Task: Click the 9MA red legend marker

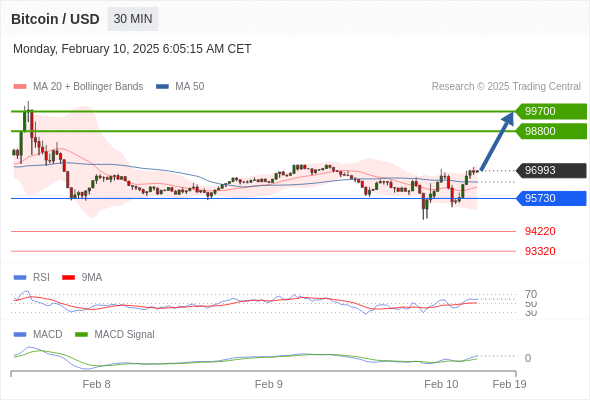Action: tap(68, 277)
